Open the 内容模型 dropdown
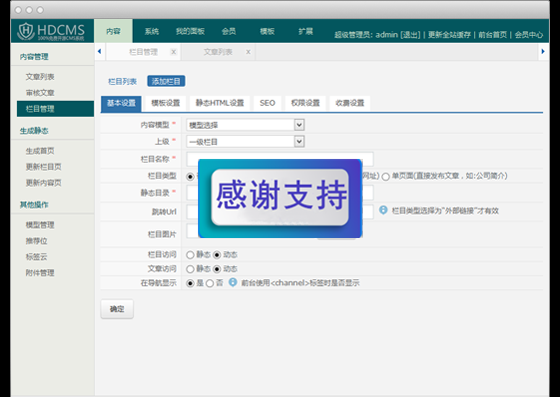 tap(245, 125)
